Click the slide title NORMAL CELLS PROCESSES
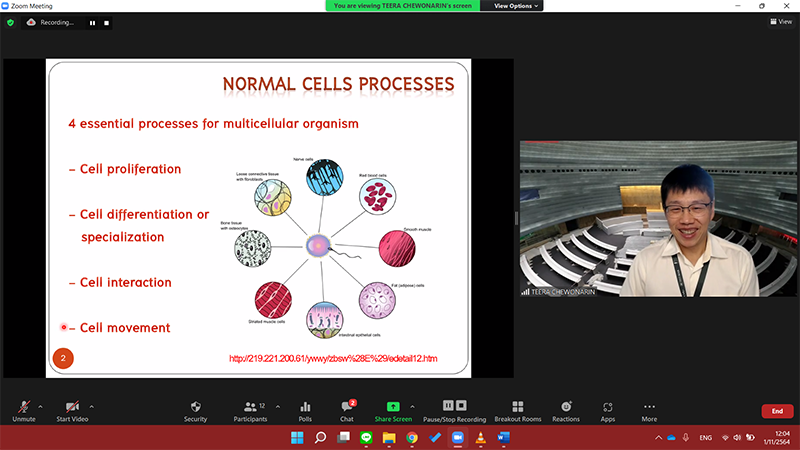This screenshot has width=800, height=450. click(338, 84)
